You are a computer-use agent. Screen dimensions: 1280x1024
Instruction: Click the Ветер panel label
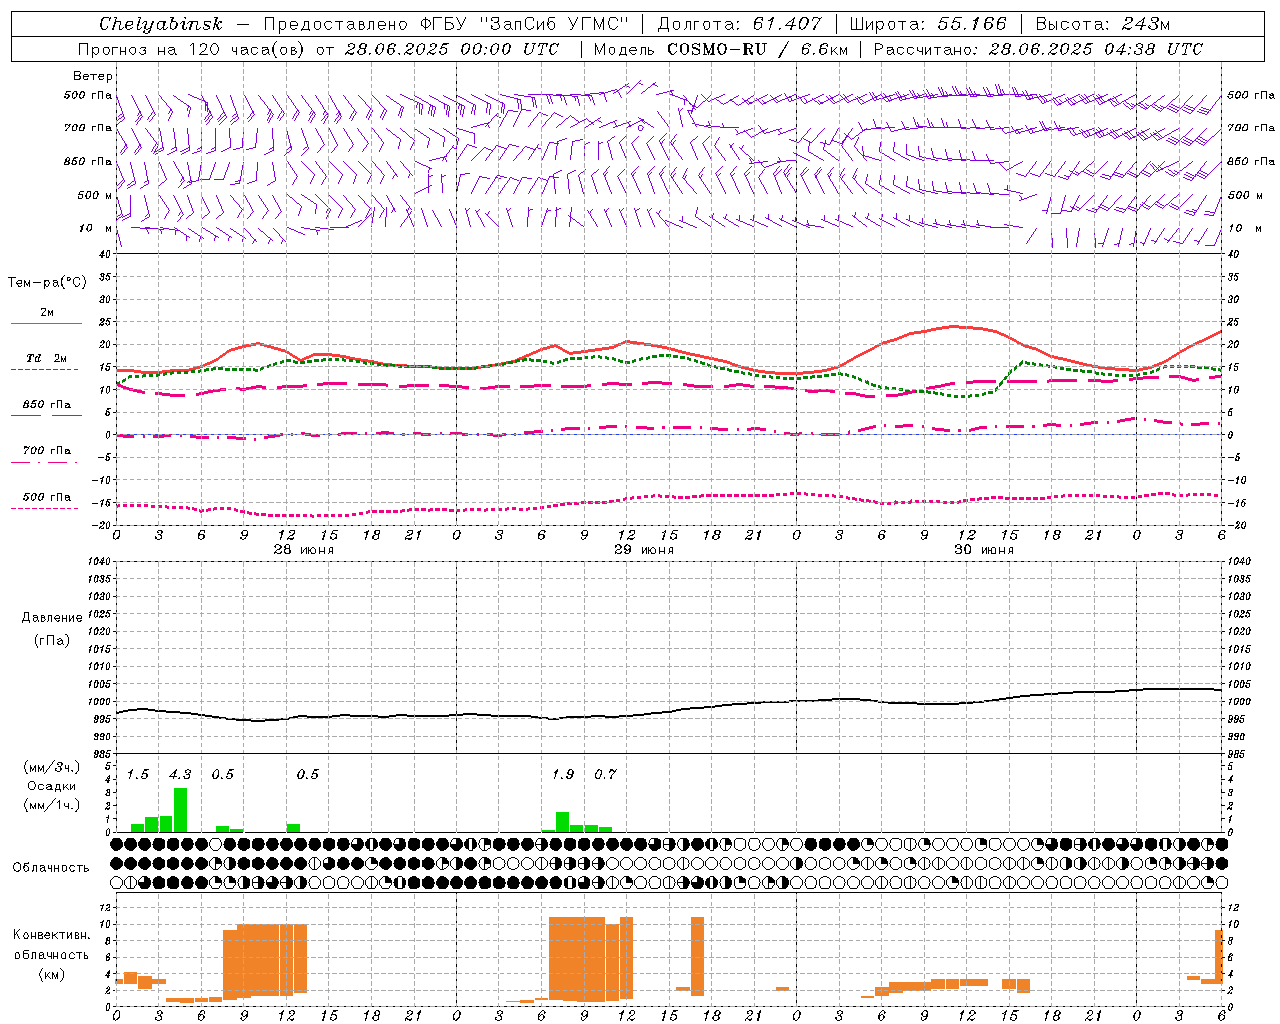(93, 76)
